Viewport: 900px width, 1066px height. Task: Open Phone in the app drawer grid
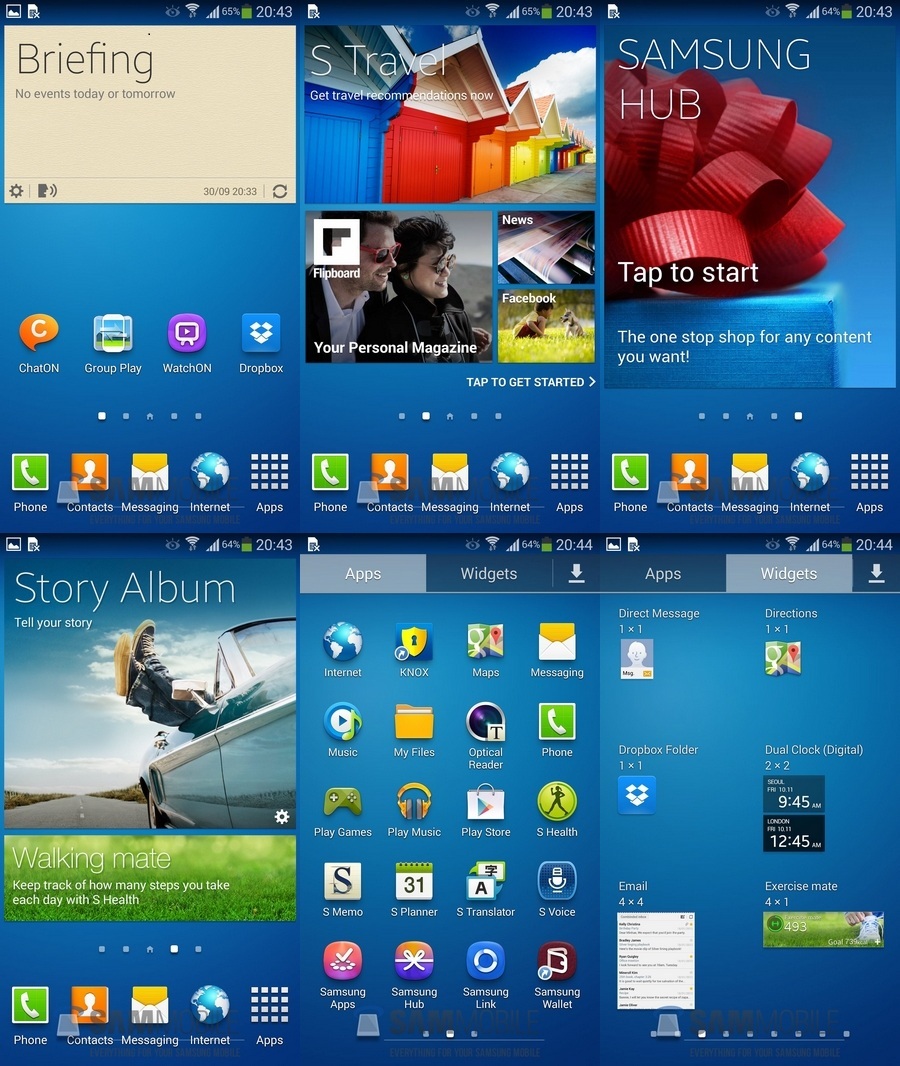pyautogui.click(x=557, y=722)
